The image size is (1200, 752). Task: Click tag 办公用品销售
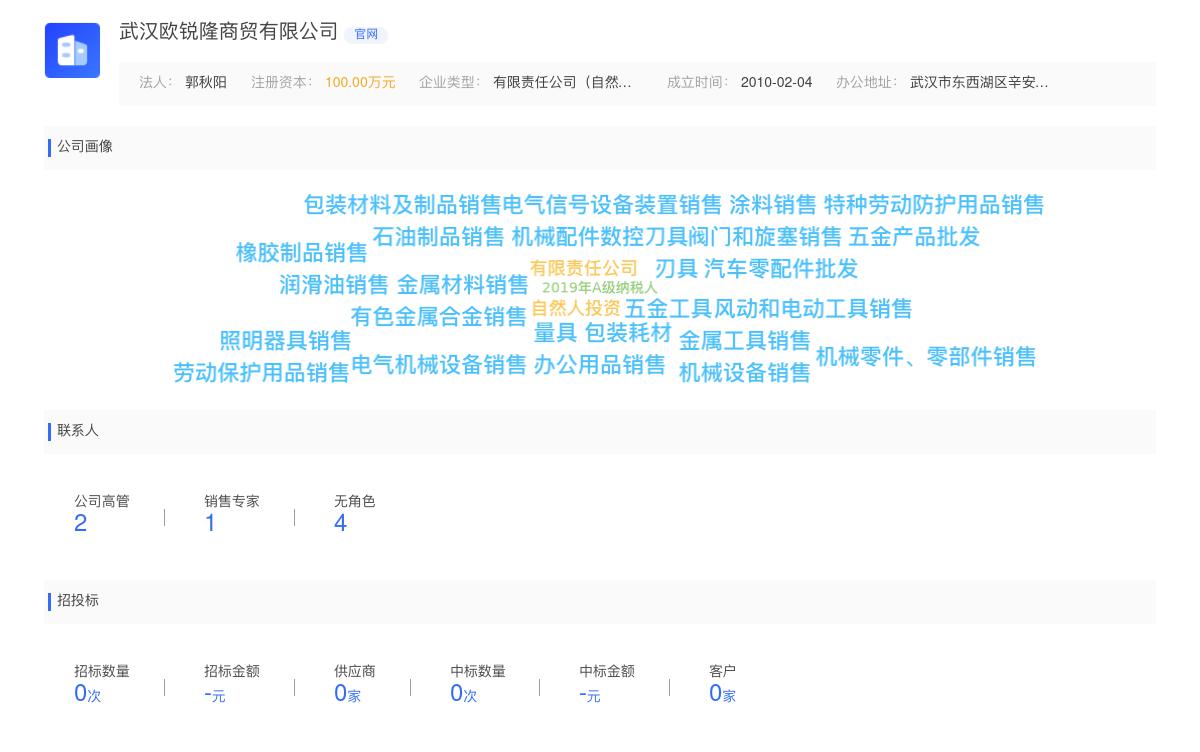(x=600, y=365)
